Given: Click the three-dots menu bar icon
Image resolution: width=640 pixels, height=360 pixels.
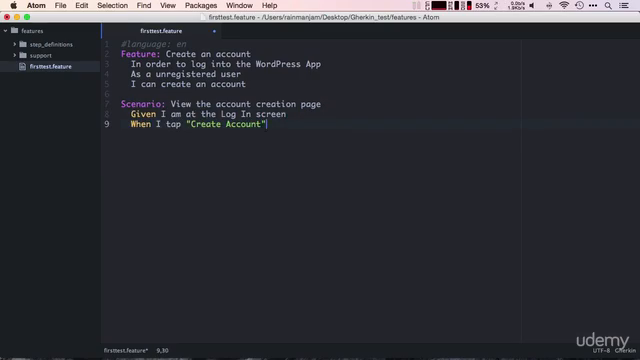Looking at the screenshot, I should click(593, 5).
